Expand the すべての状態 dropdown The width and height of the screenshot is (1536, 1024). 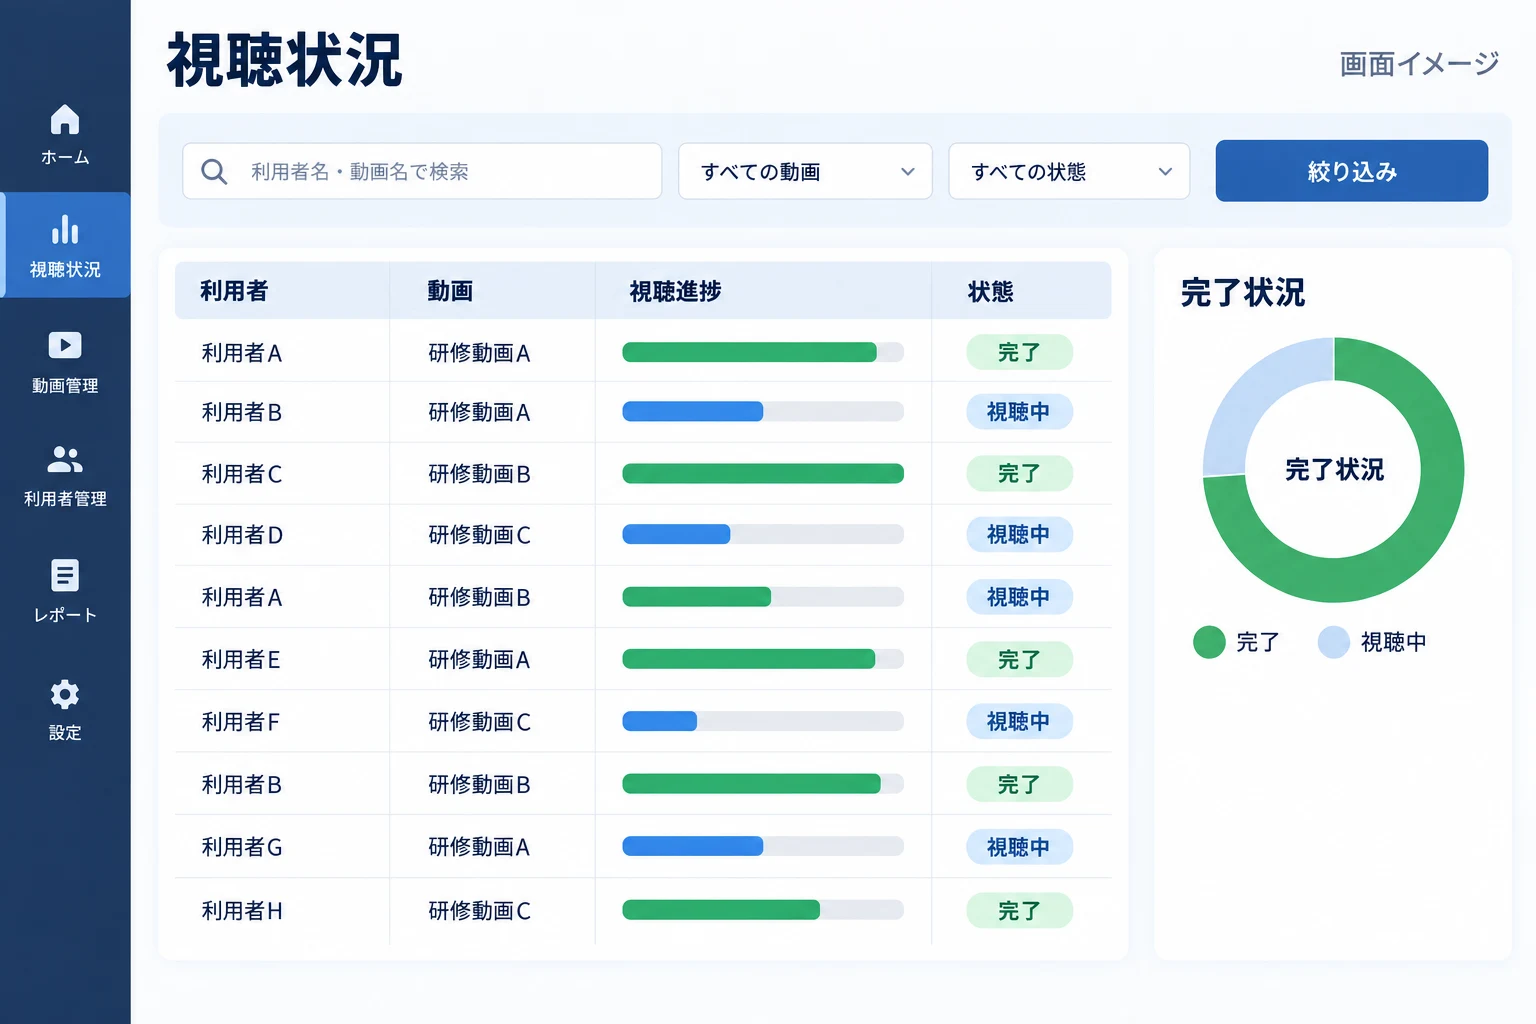(1069, 171)
